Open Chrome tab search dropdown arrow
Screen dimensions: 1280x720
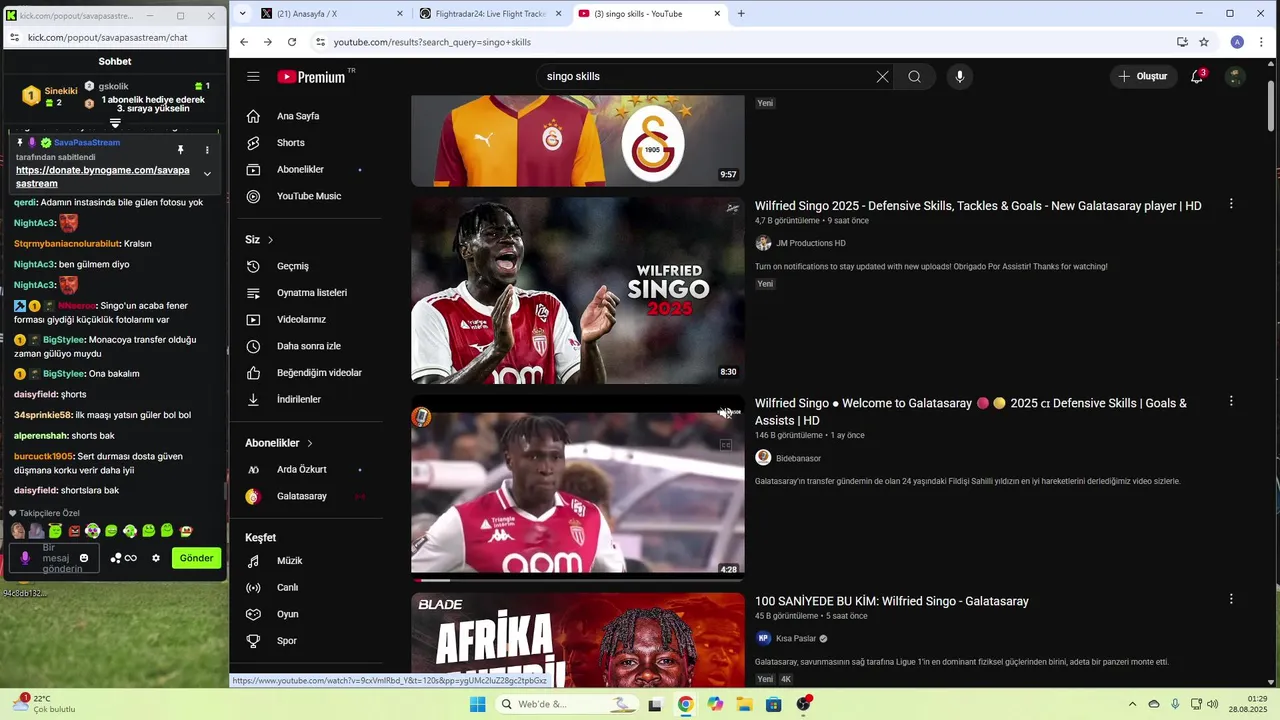tap(242, 14)
